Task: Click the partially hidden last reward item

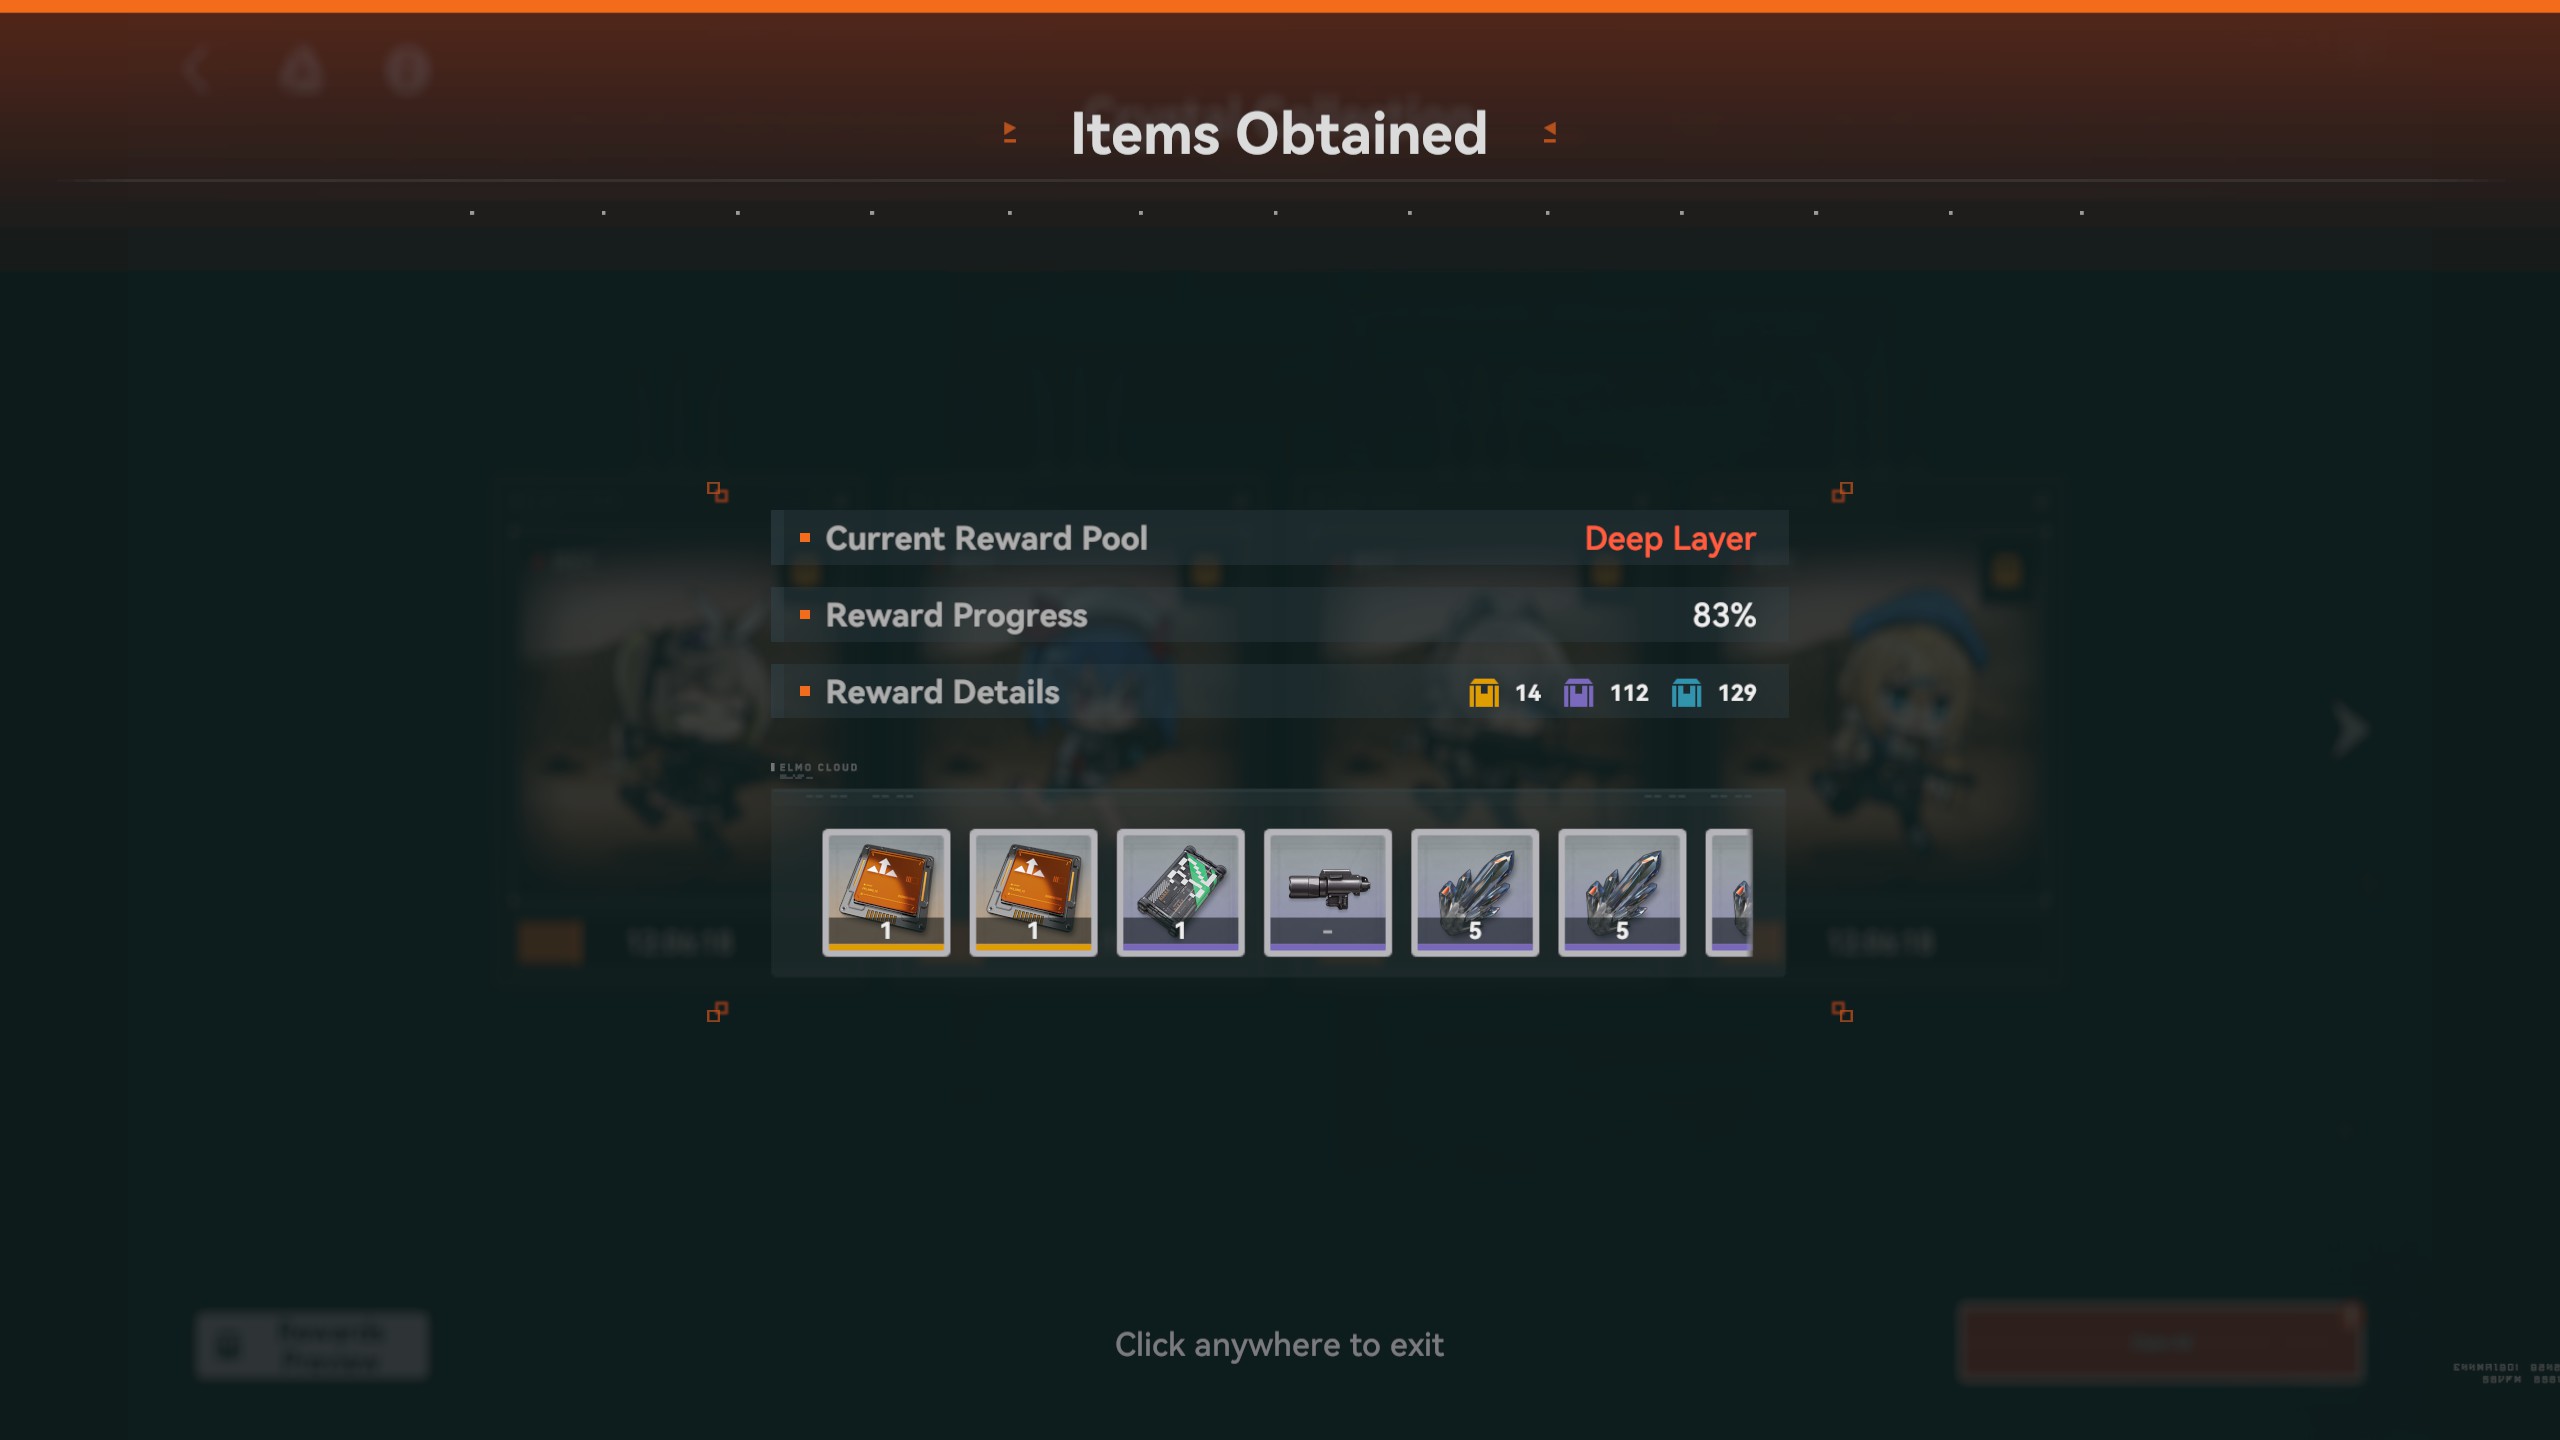Action: 1729,892
